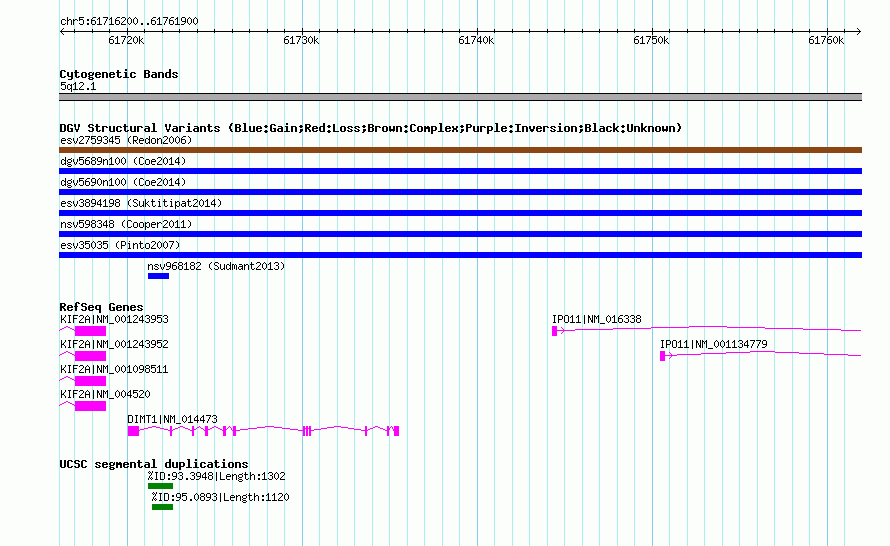890x546 pixels.
Task: Open KIF2A|NM_001243953 transcript label
Action: coord(114,320)
